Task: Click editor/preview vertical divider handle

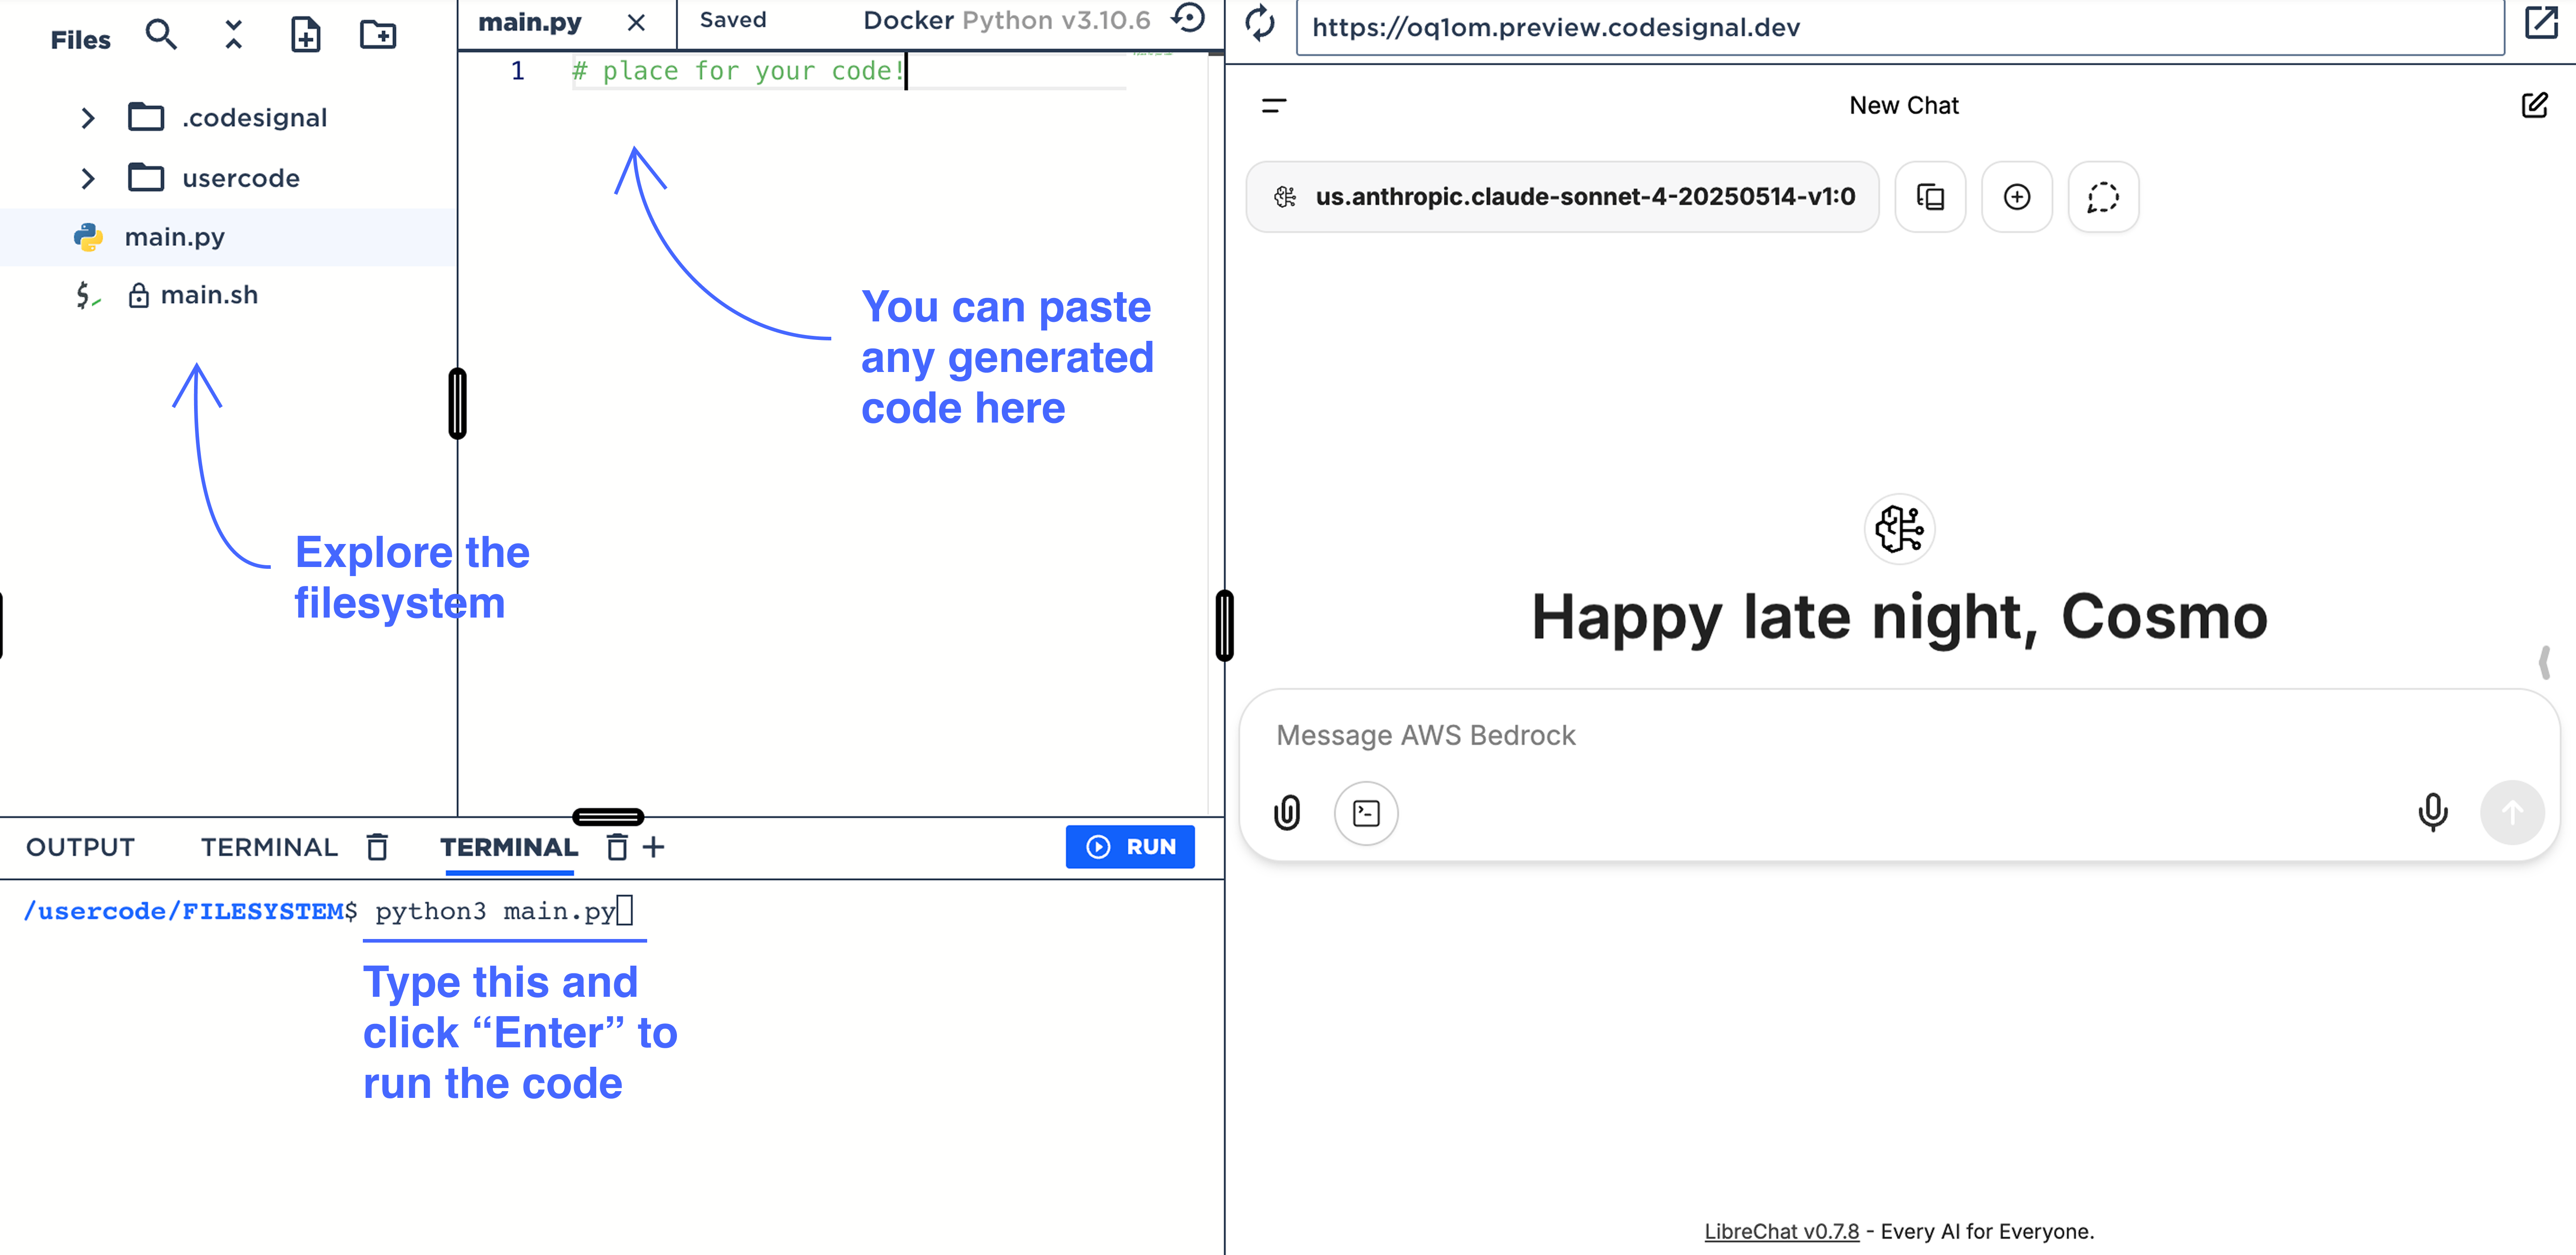Action: coord(1224,625)
